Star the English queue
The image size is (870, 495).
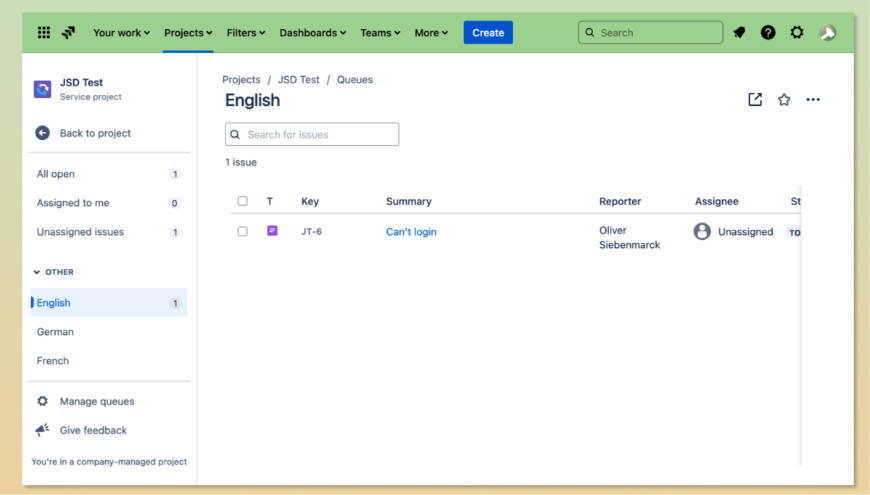[784, 100]
